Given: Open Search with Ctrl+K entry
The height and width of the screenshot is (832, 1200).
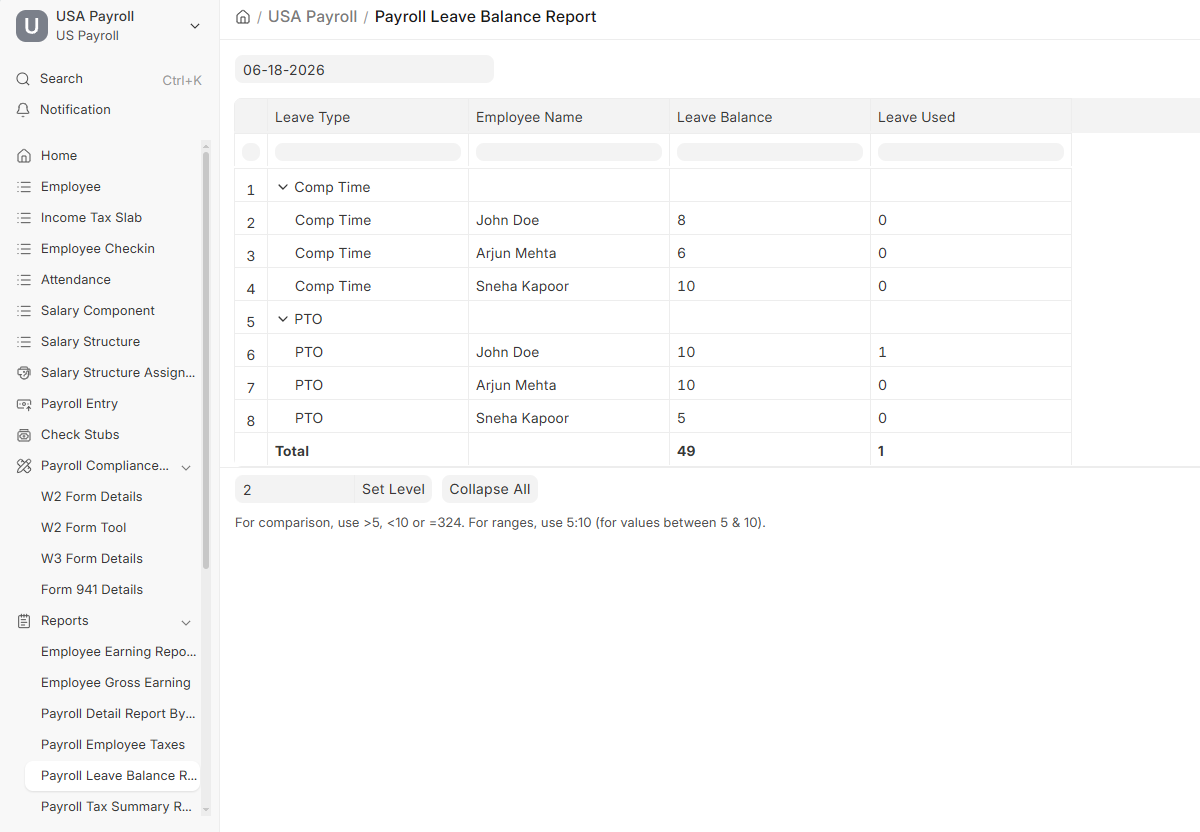Looking at the screenshot, I should [x=109, y=79].
